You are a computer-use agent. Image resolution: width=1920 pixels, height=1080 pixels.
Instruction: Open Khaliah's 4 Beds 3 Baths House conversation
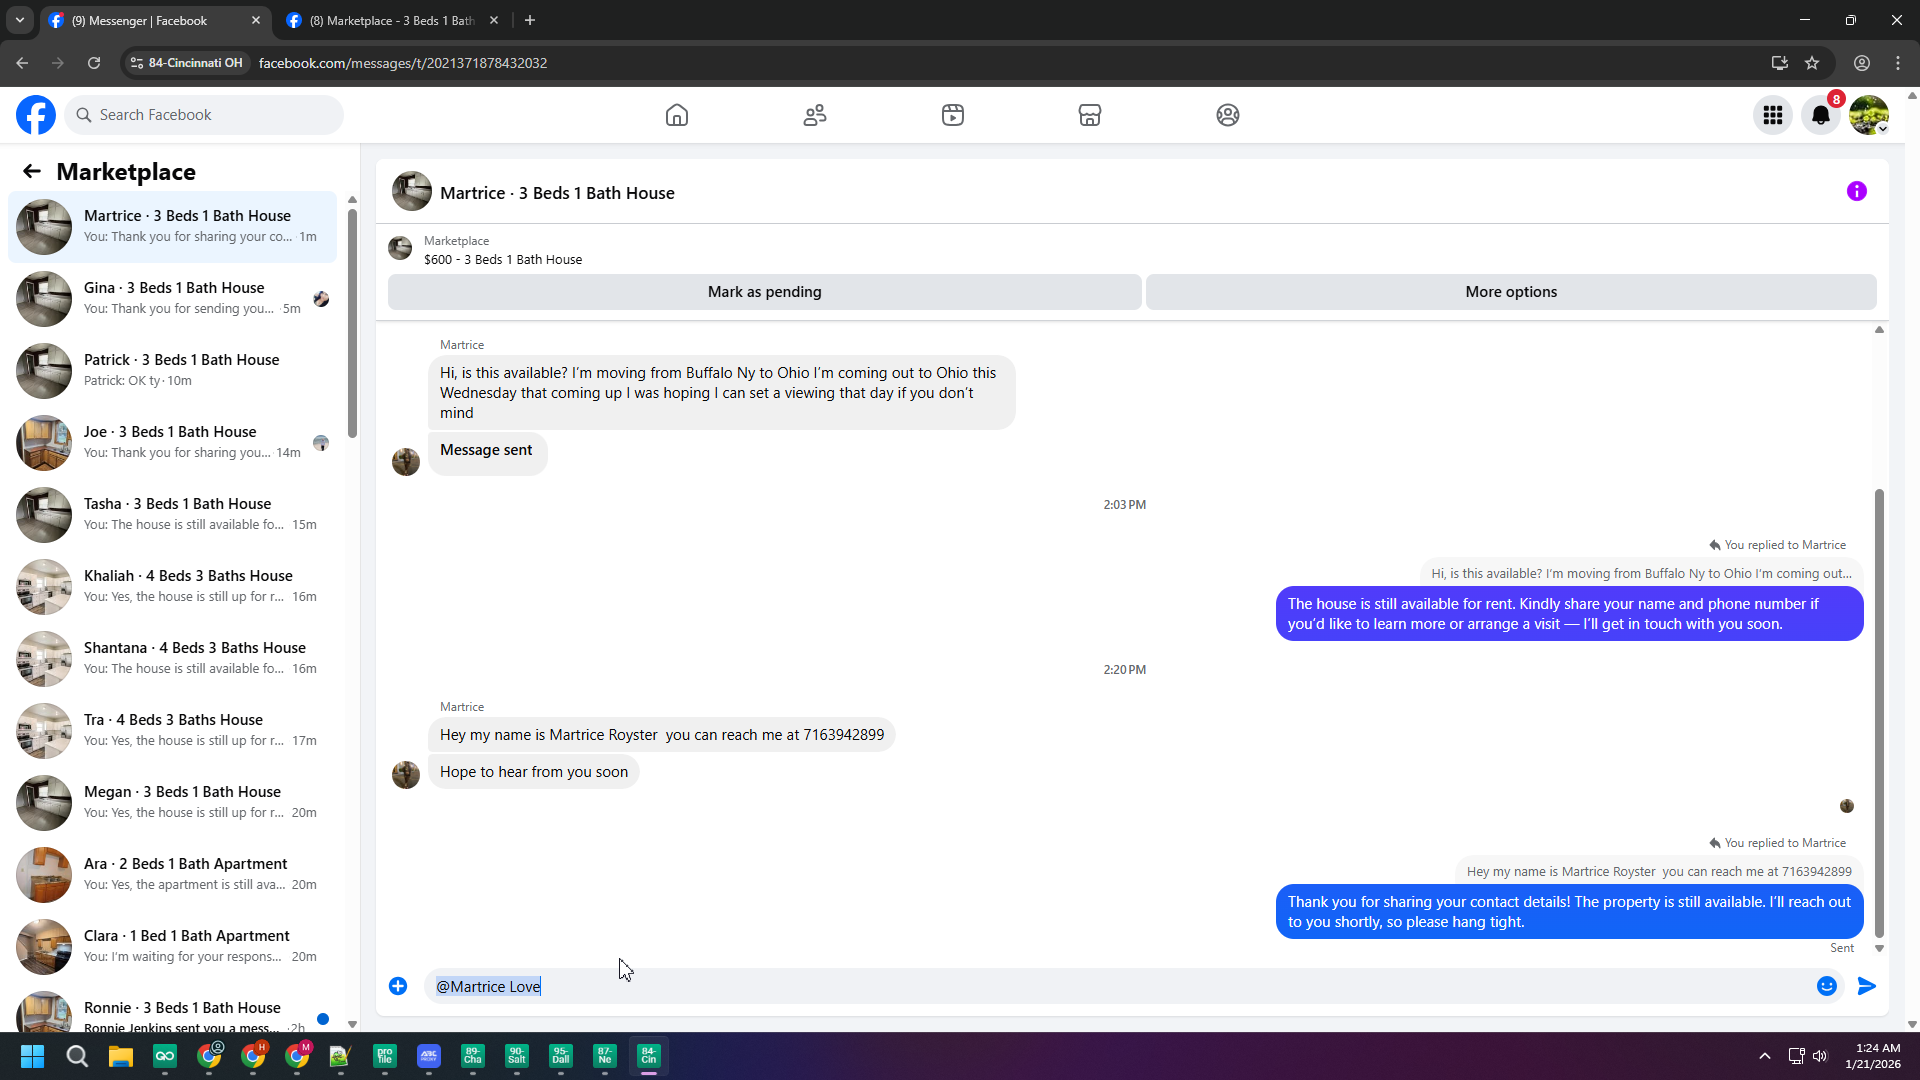click(172, 586)
